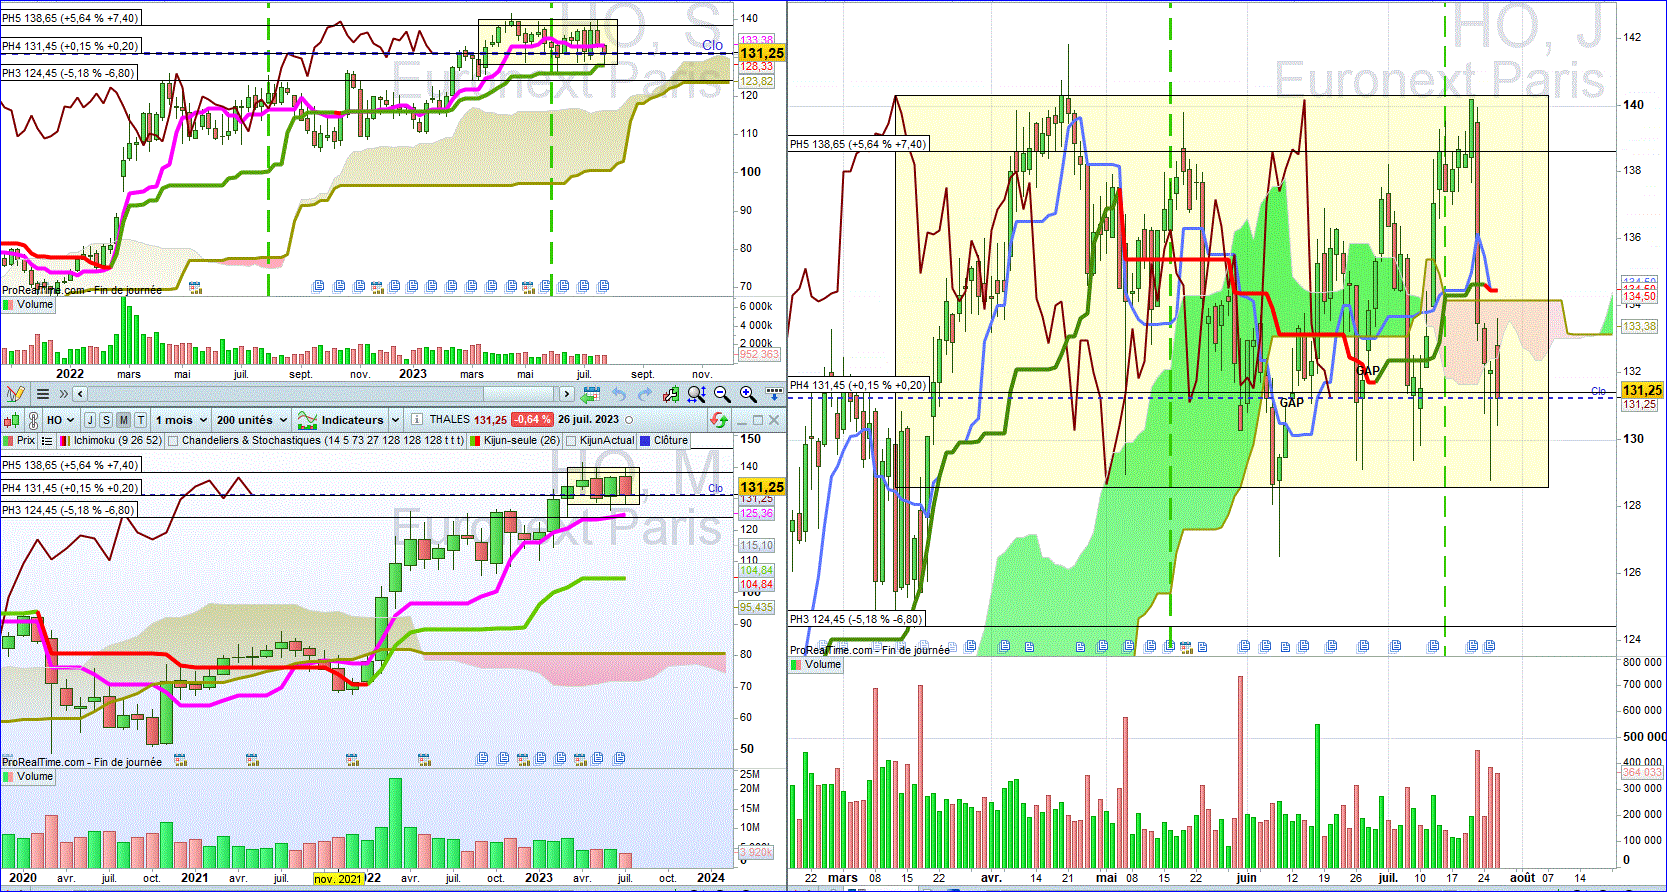This screenshot has height=892, width=1667.
Task: Open the list icon beside Prix
Action: point(47,440)
